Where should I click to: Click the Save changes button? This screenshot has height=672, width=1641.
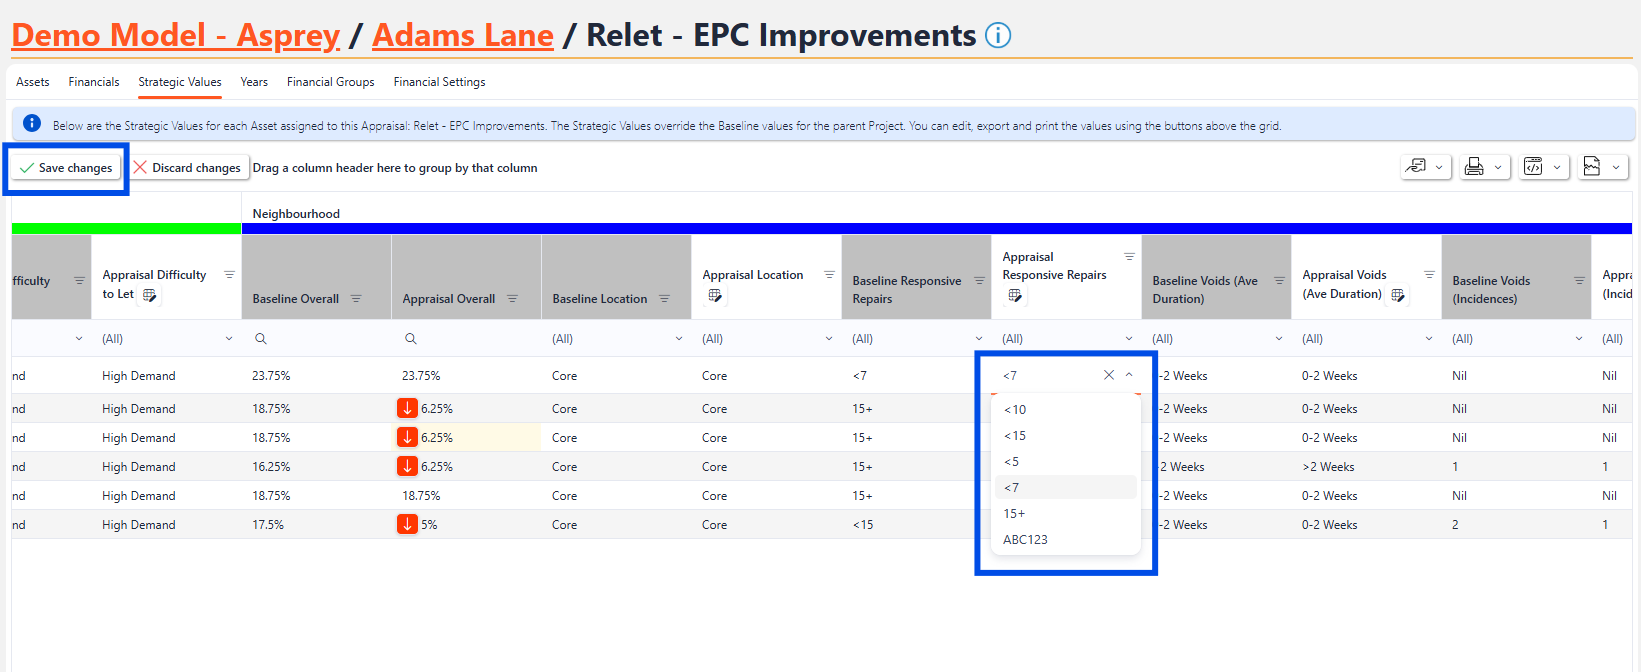pyautogui.click(x=66, y=168)
